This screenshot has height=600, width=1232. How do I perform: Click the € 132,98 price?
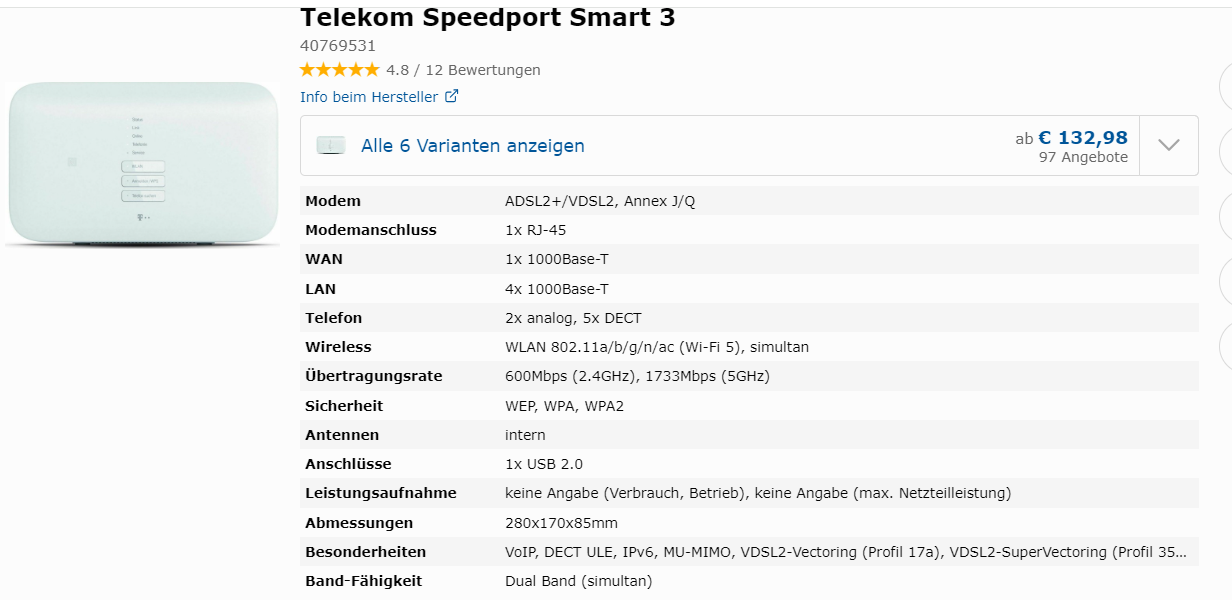point(1082,138)
